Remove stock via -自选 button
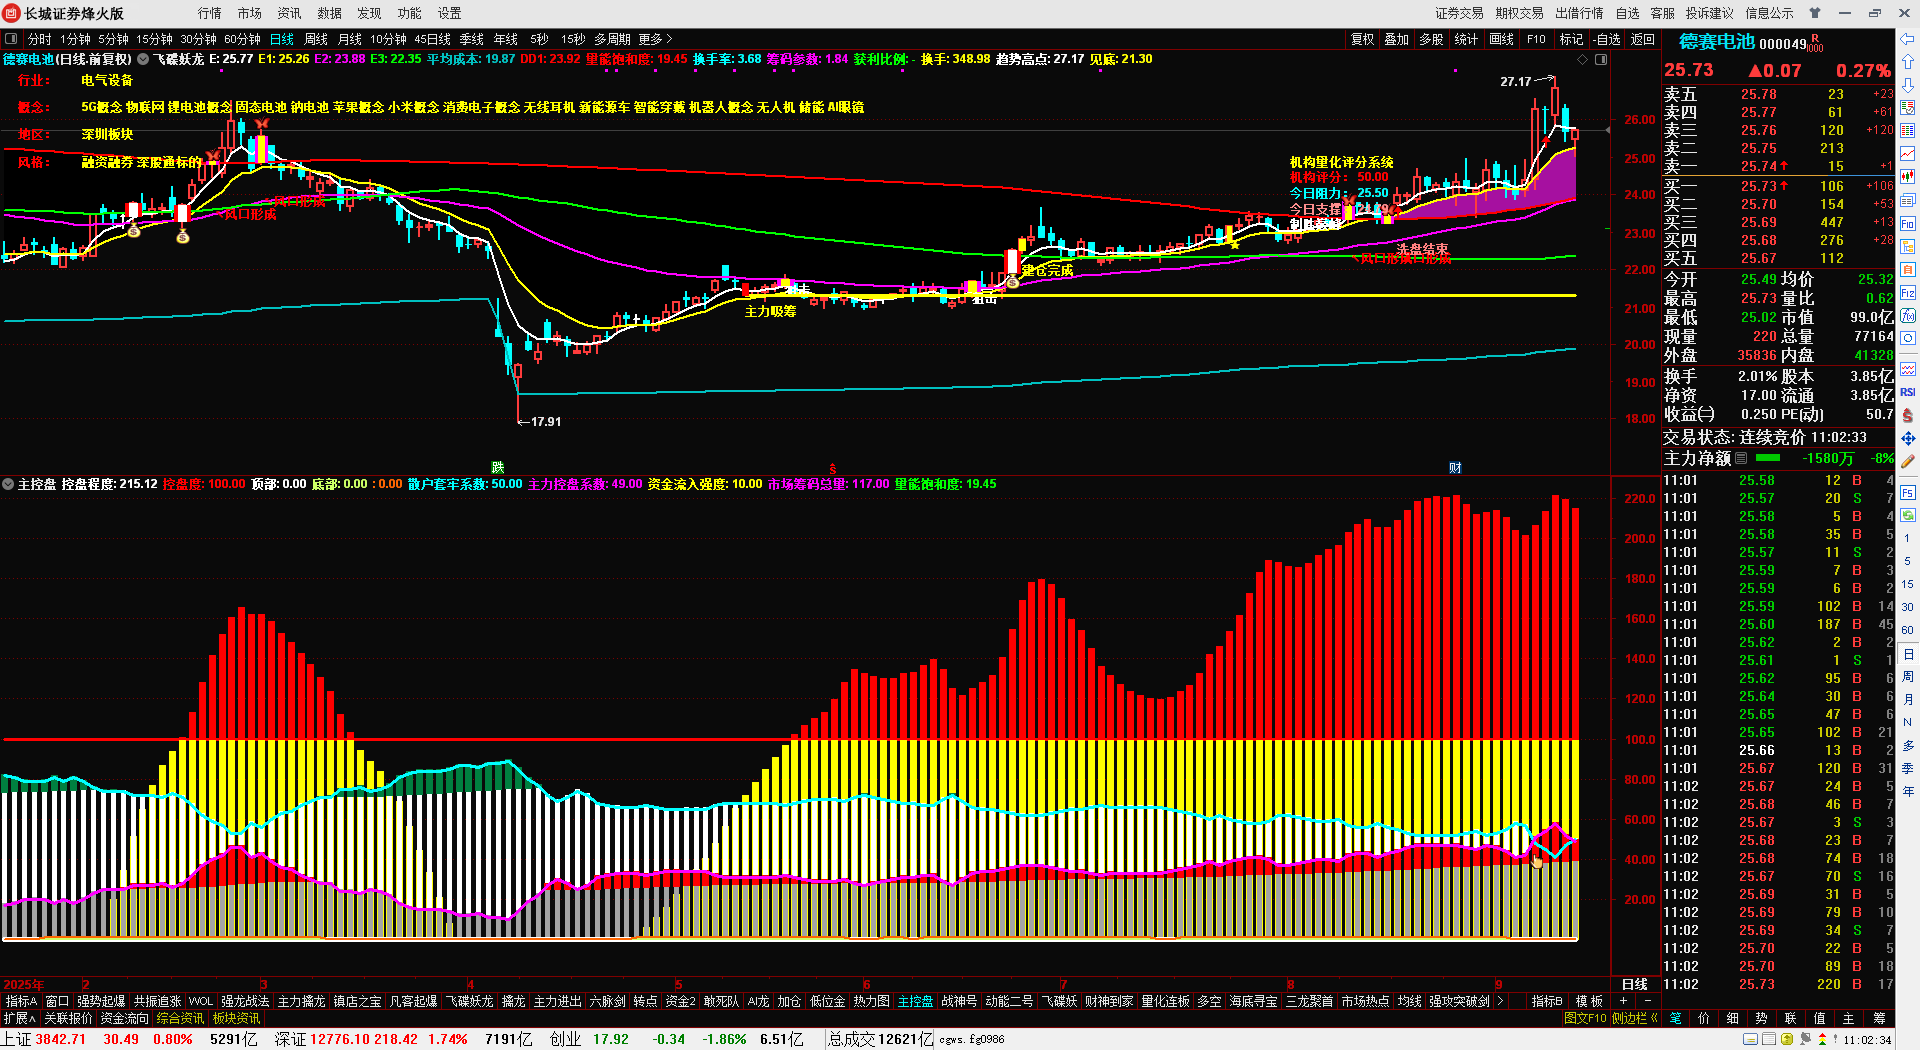1920x1050 pixels. (1606, 39)
